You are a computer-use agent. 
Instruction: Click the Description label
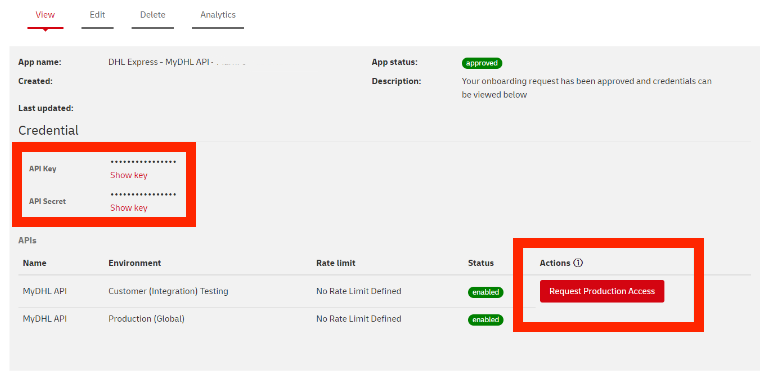point(396,81)
